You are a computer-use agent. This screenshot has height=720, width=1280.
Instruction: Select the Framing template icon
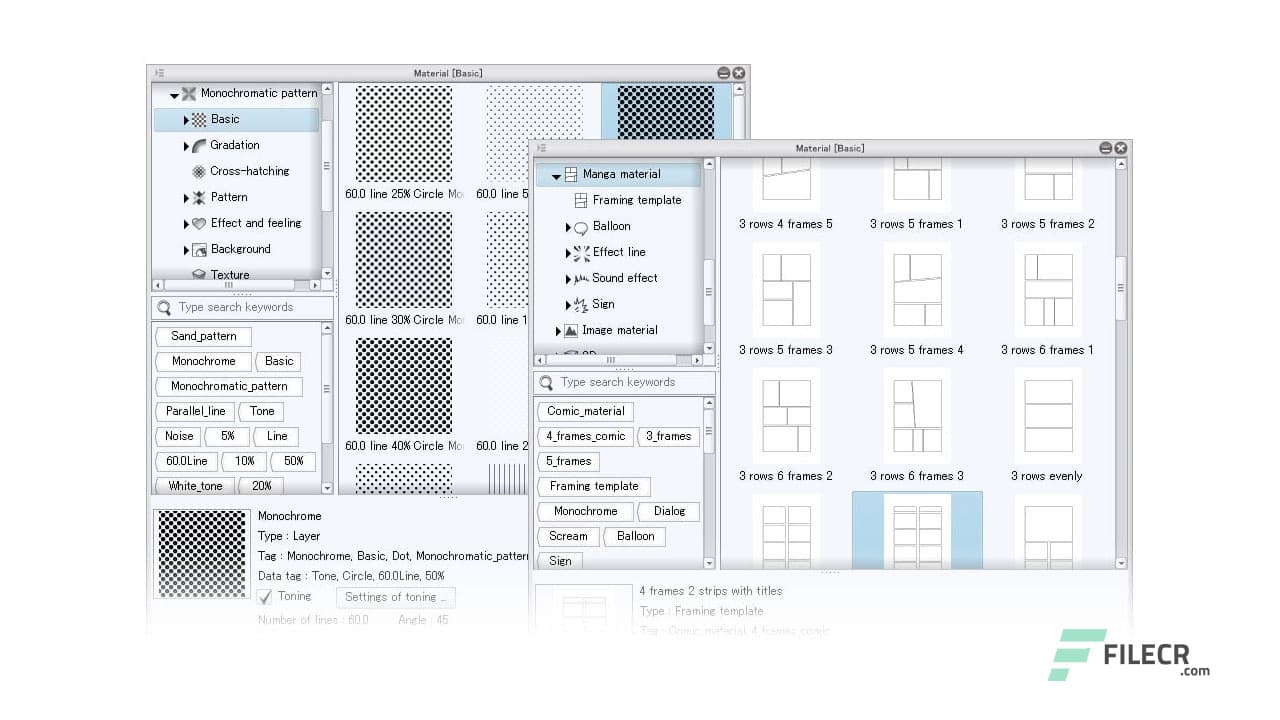tap(581, 200)
